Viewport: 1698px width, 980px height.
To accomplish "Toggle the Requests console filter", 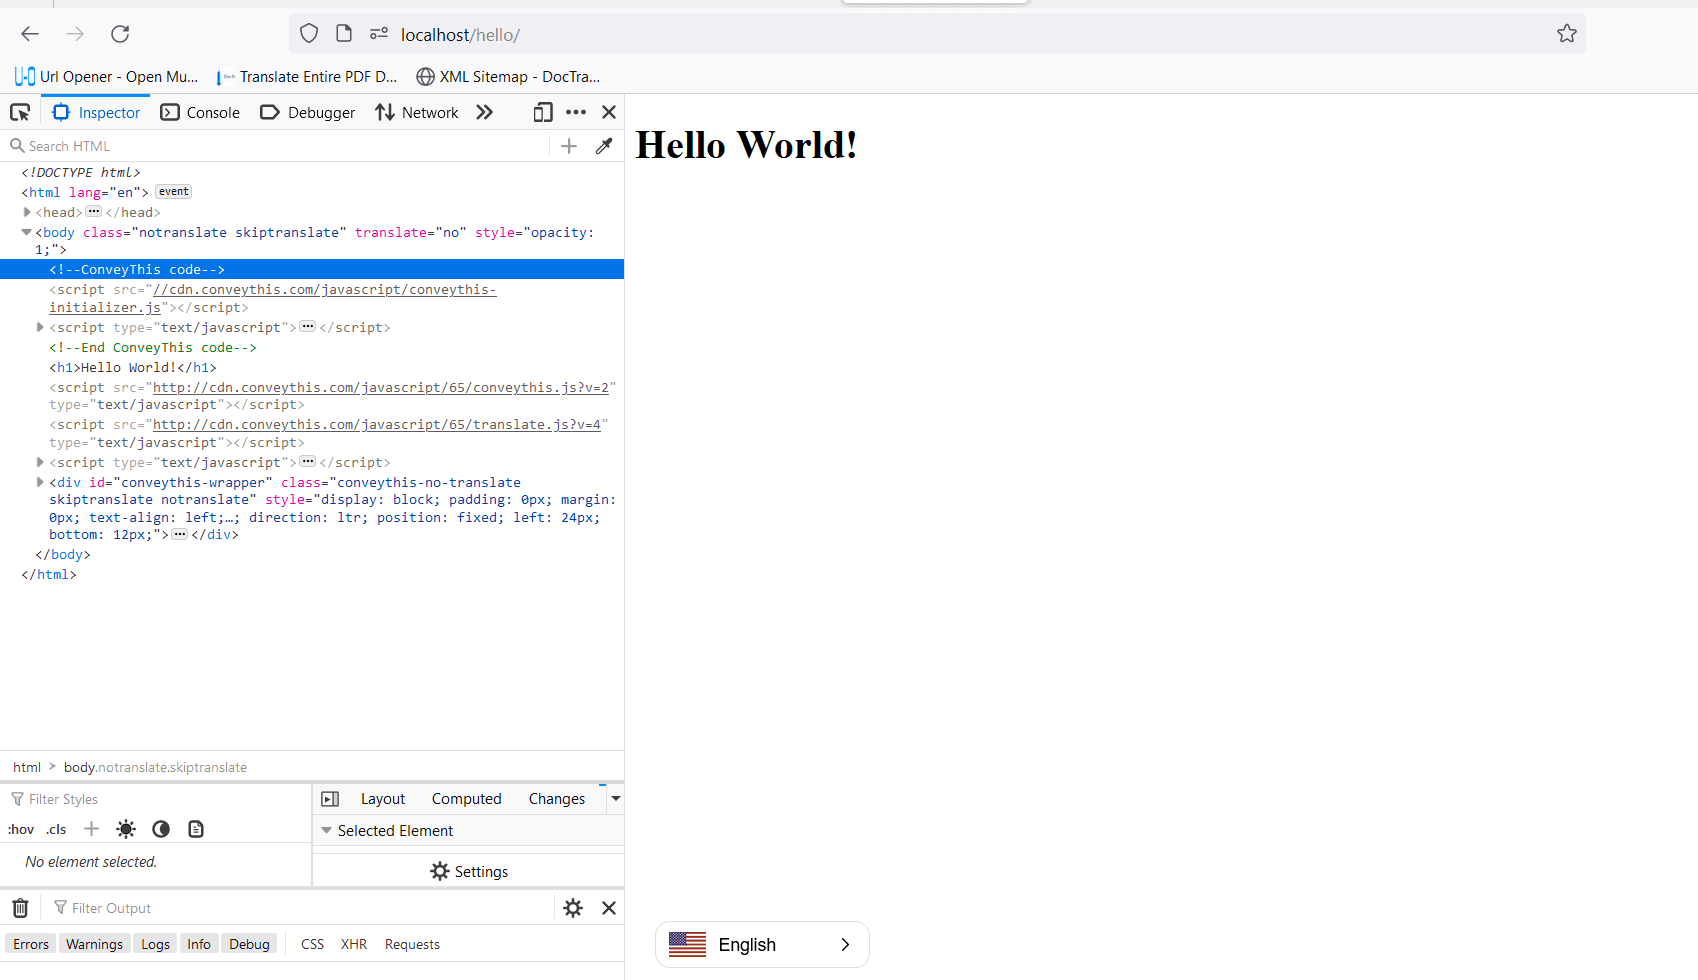I will click(x=412, y=944).
